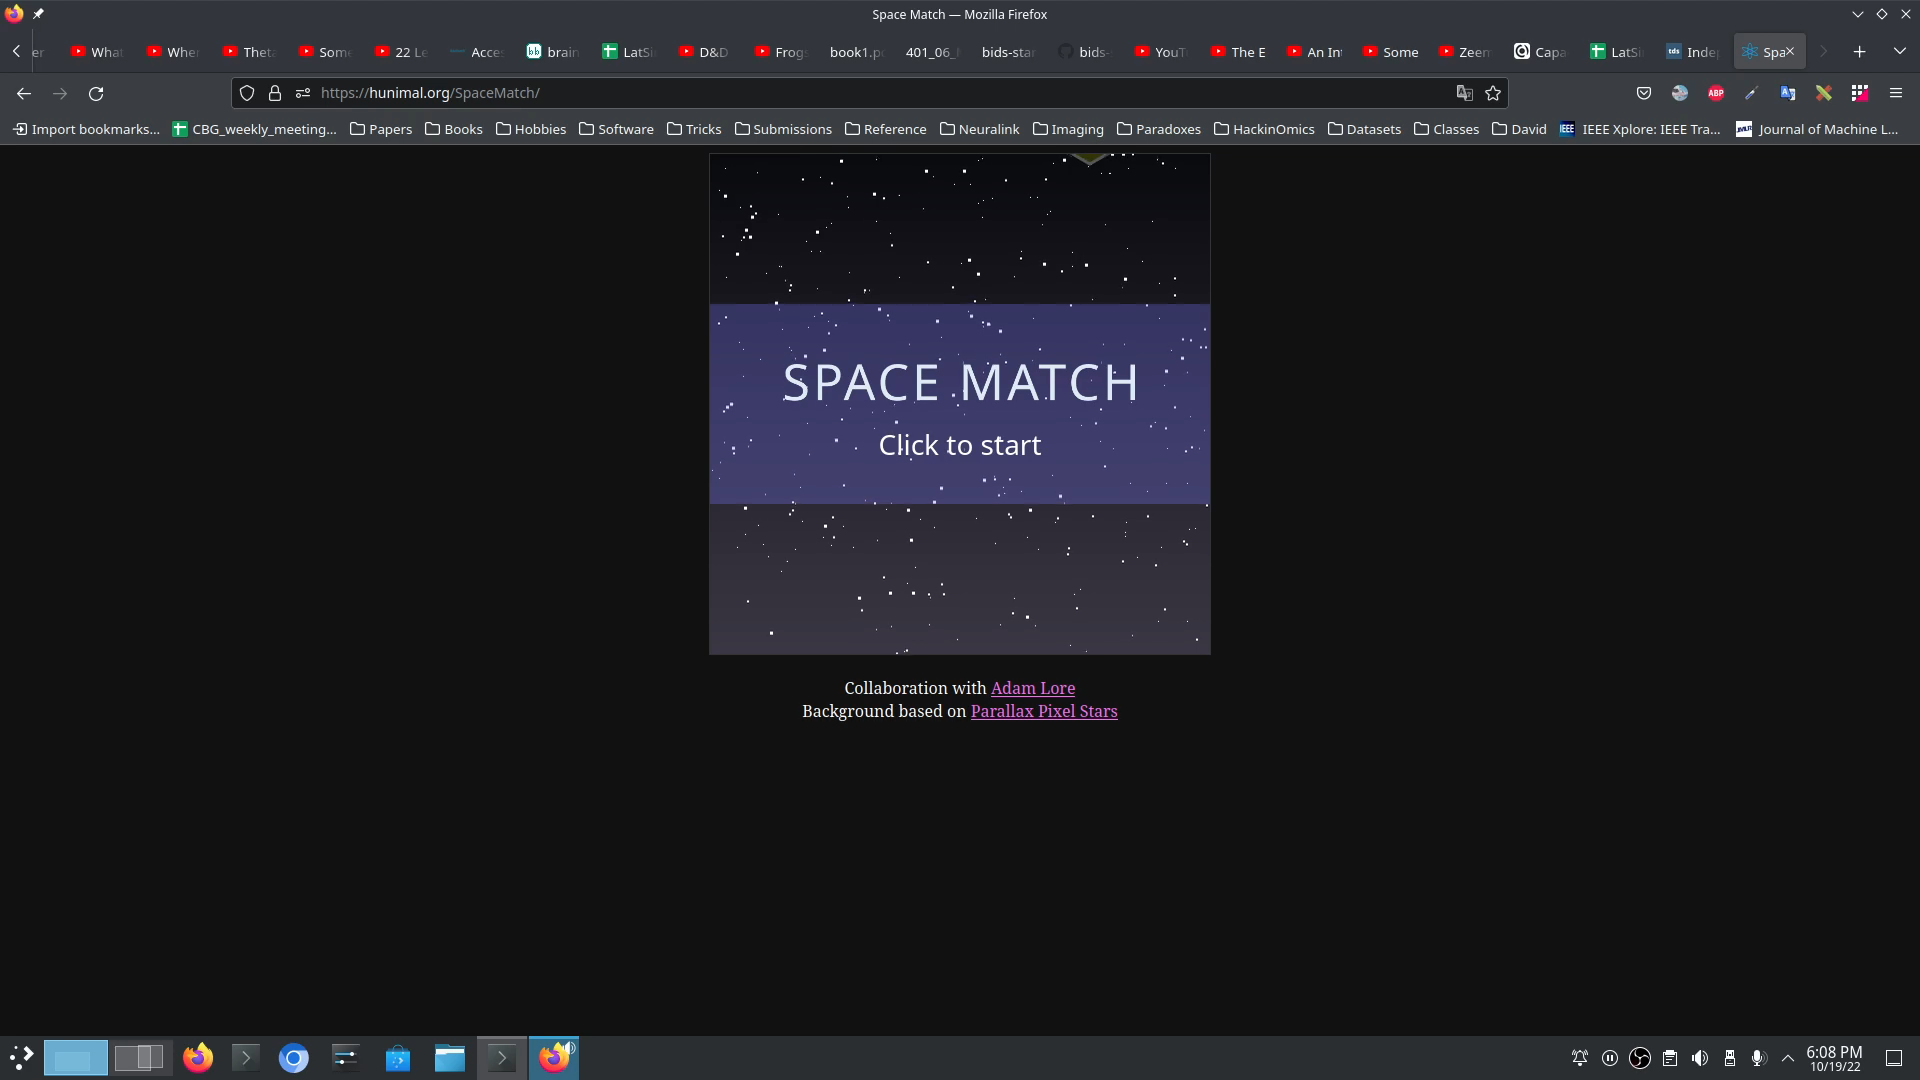Image resolution: width=1920 pixels, height=1080 pixels.
Task: Switch to the book1 tab
Action: tap(855, 52)
